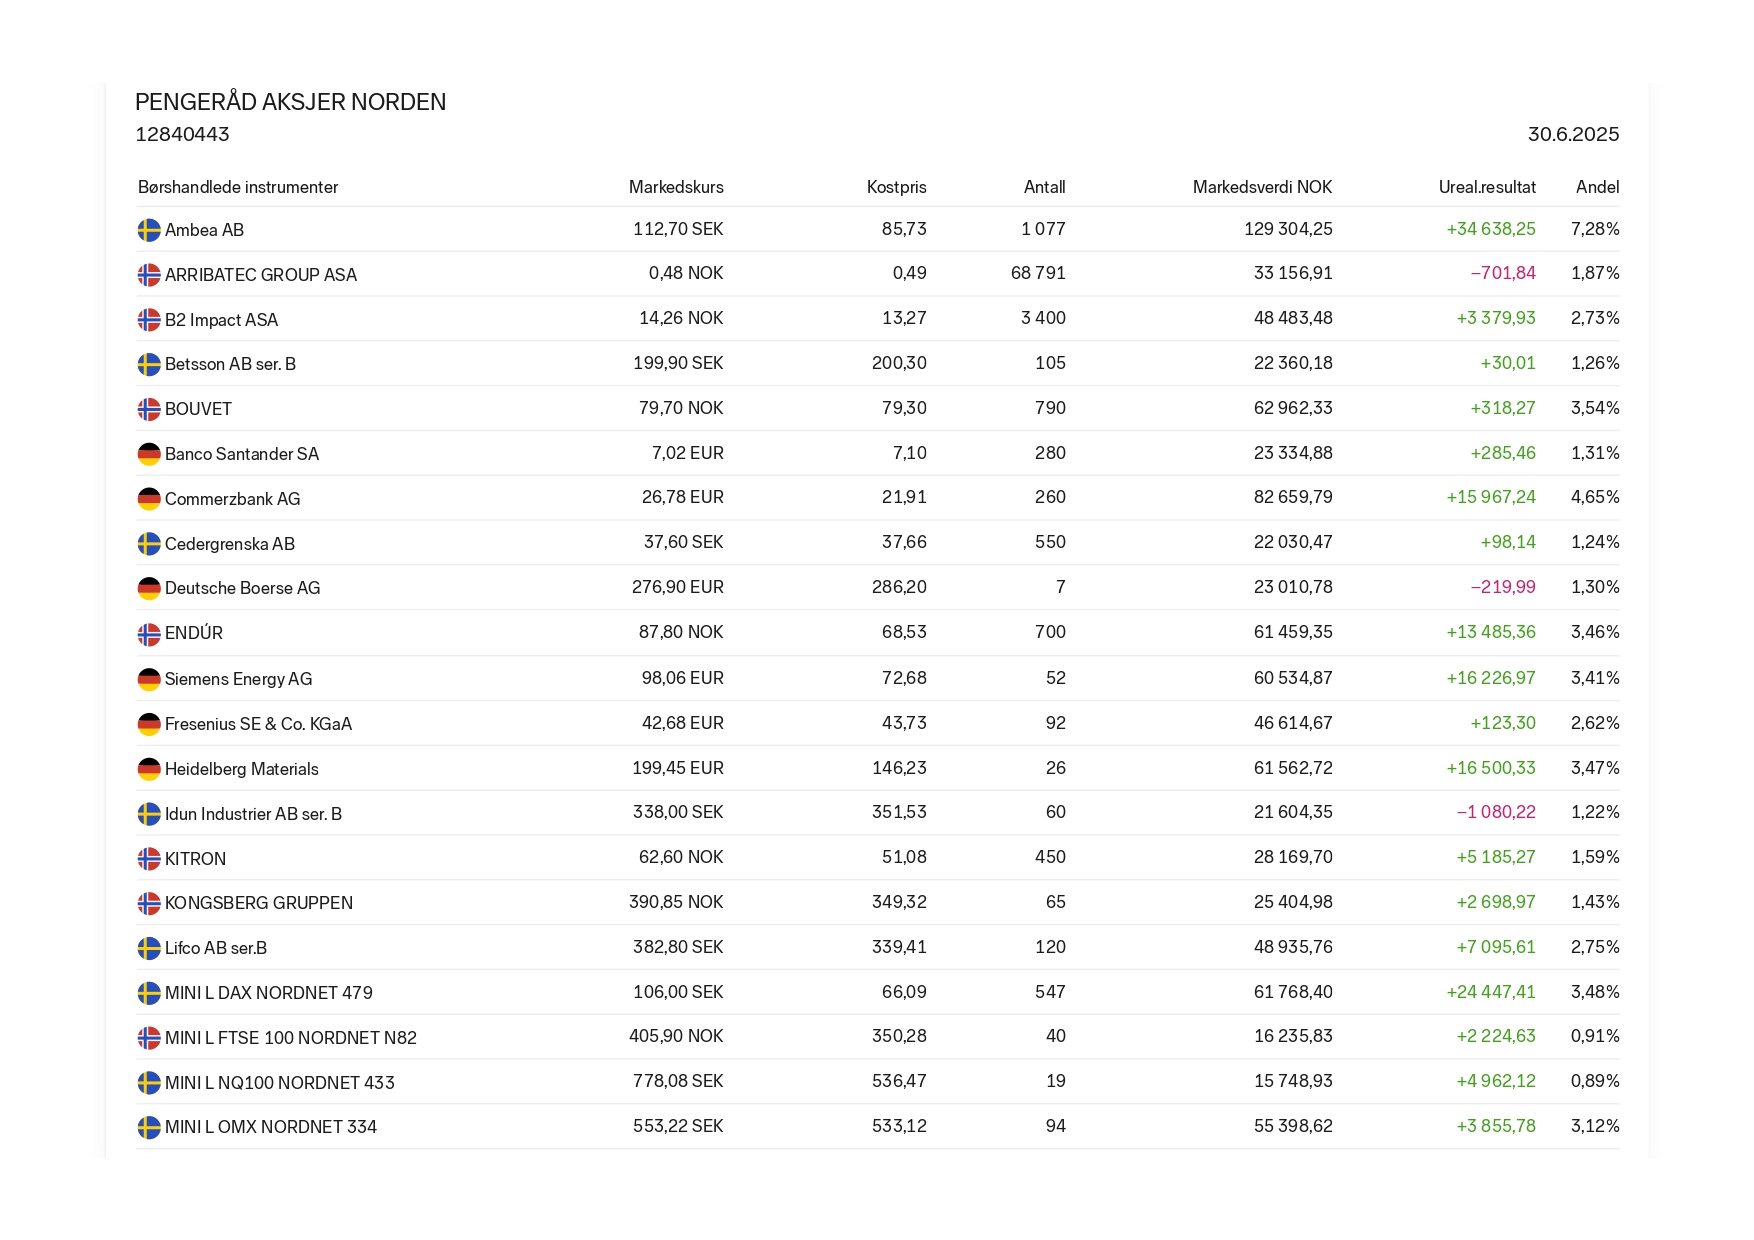Open the Ambea AB instrument name
Viewport: 1754px width, 1240px height.
[204, 230]
